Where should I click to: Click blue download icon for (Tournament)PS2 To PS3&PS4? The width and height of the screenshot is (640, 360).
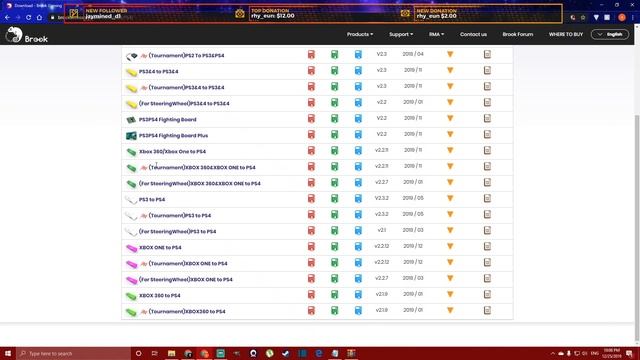tap(358, 54)
